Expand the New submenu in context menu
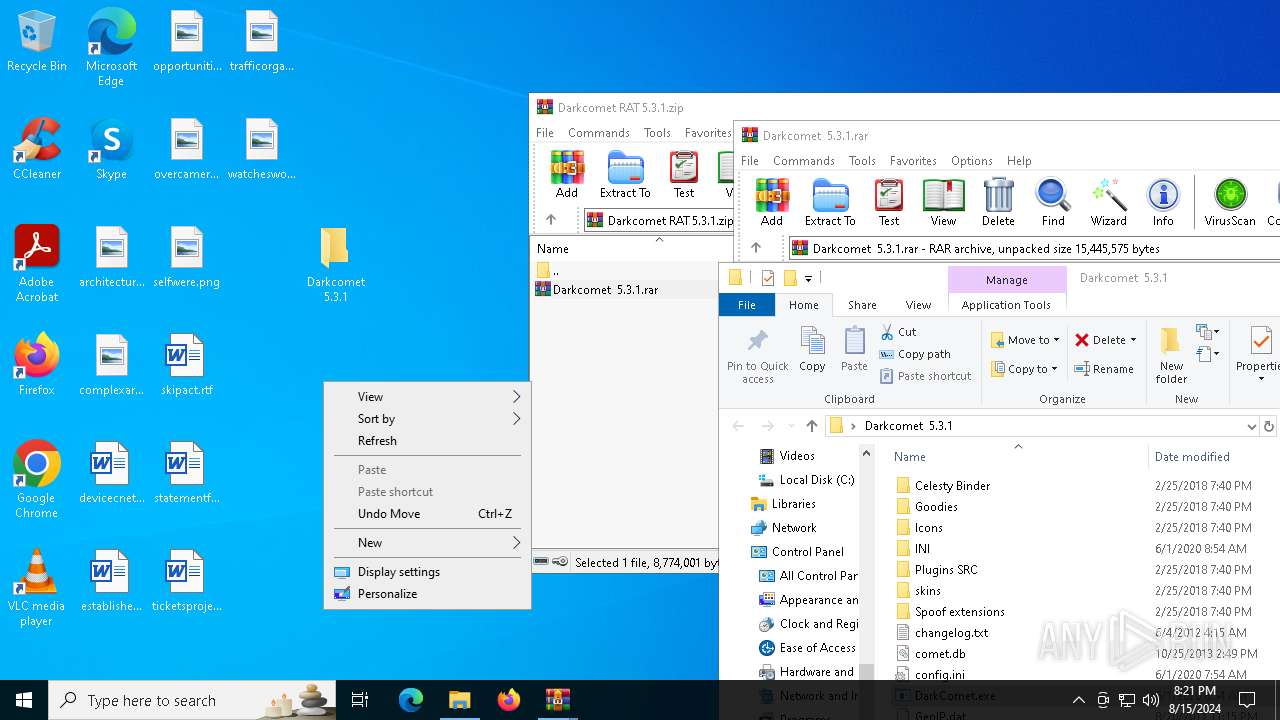This screenshot has width=1280, height=720. click(429, 543)
